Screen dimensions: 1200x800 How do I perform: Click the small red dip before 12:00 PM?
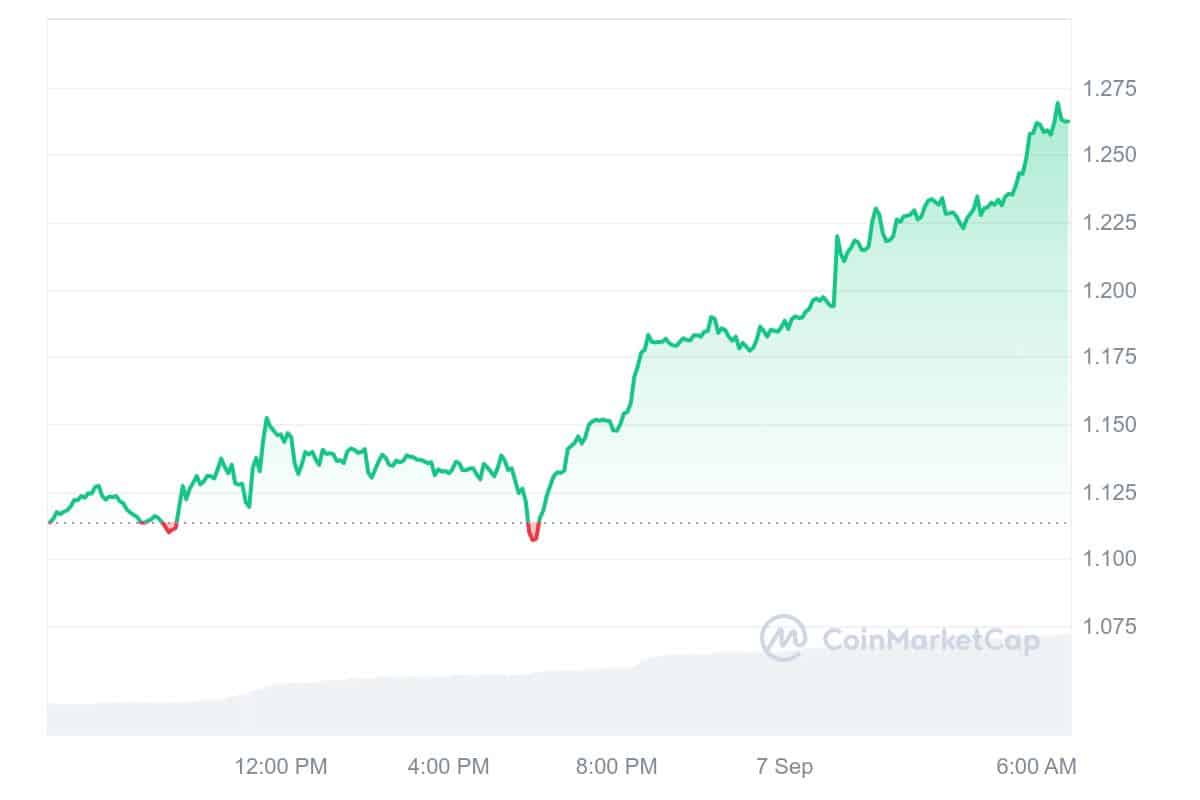coord(170,529)
